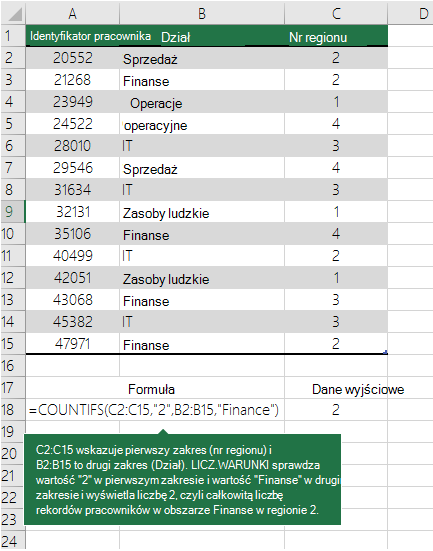Select column A header
Screen dimensions: 433x551
72,14
